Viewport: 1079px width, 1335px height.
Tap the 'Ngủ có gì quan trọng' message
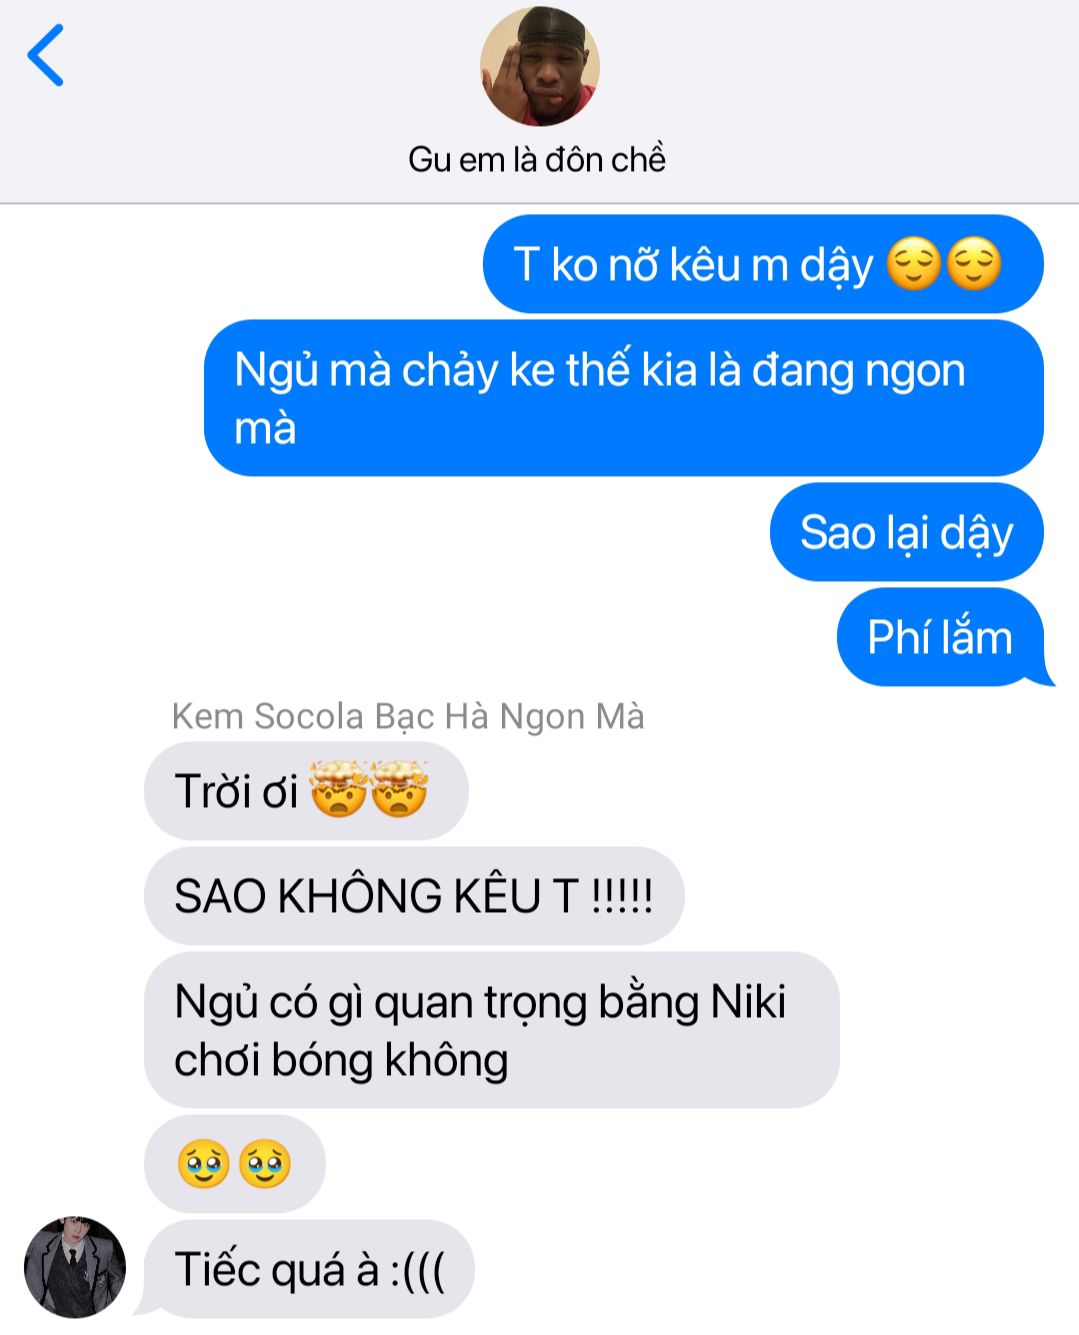tap(491, 1030)
